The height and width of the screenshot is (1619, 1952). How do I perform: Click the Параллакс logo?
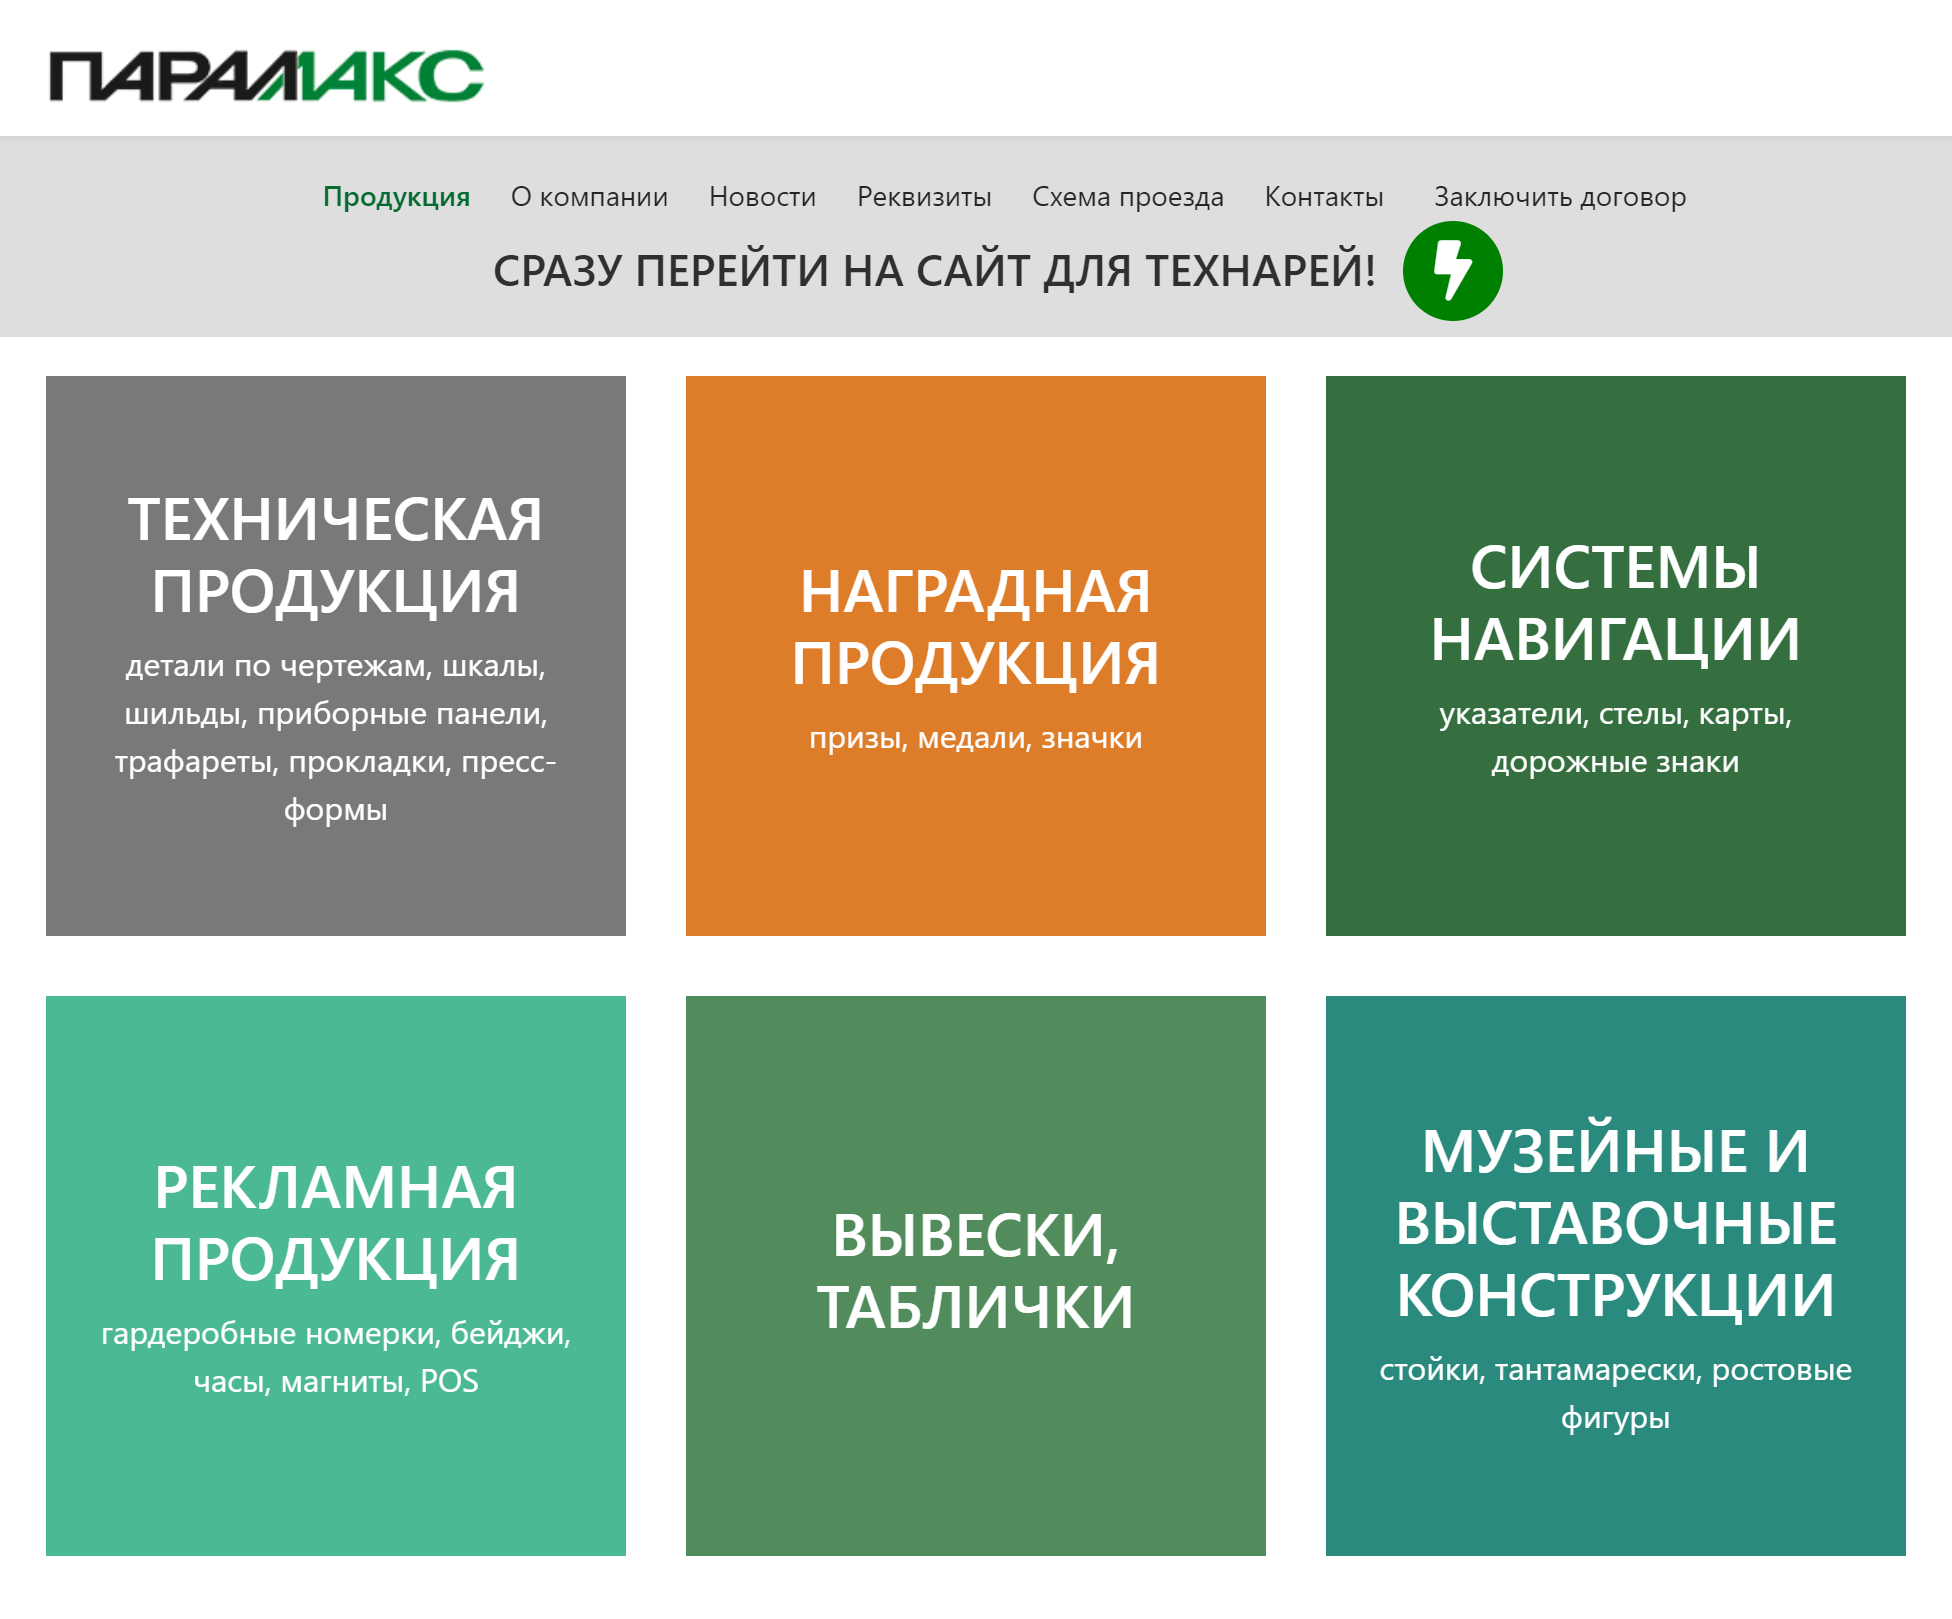pos(266,76)
